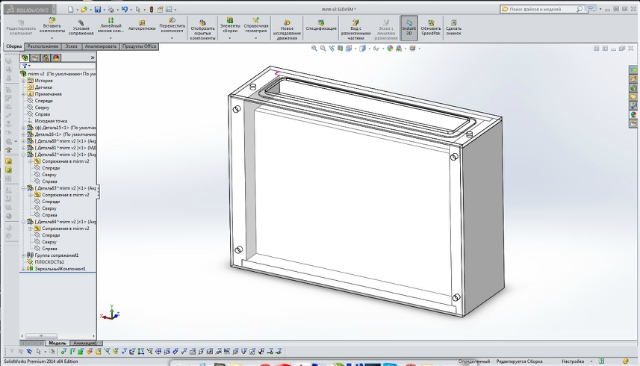Select the Mate (Условия сопряжения) tool
Viewport: 640px width, 366px height.
(81, 28)
